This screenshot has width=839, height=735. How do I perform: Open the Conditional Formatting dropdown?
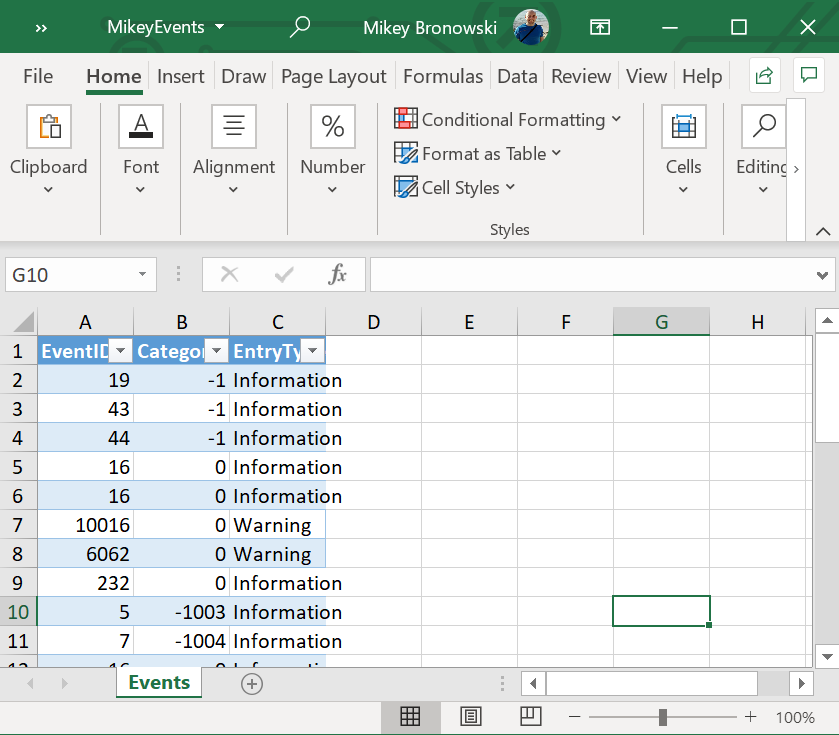click(508, 120)
